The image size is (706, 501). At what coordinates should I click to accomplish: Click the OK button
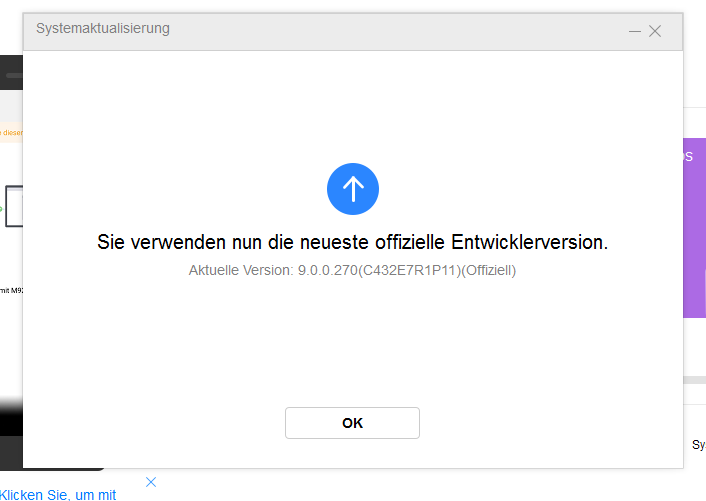coord(352,423)
